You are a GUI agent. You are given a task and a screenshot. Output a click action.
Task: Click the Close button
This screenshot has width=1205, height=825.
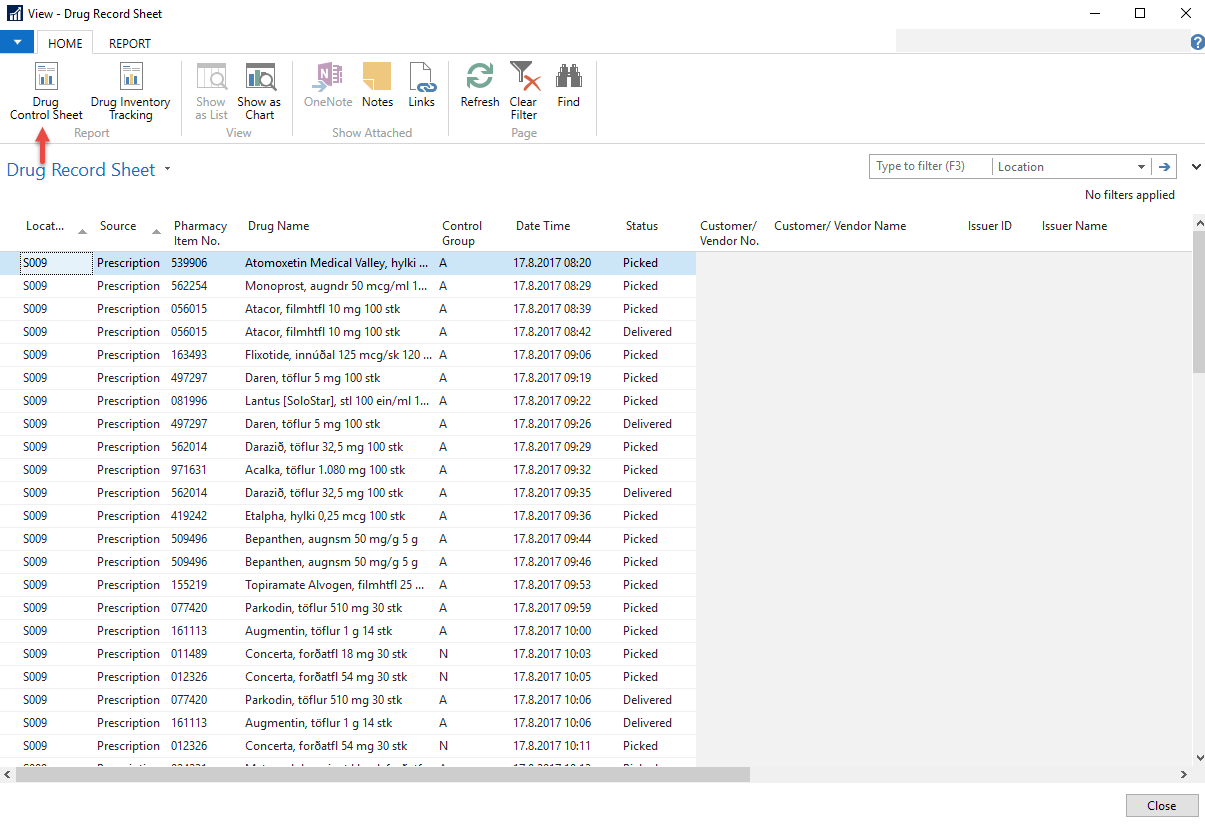1161,806
